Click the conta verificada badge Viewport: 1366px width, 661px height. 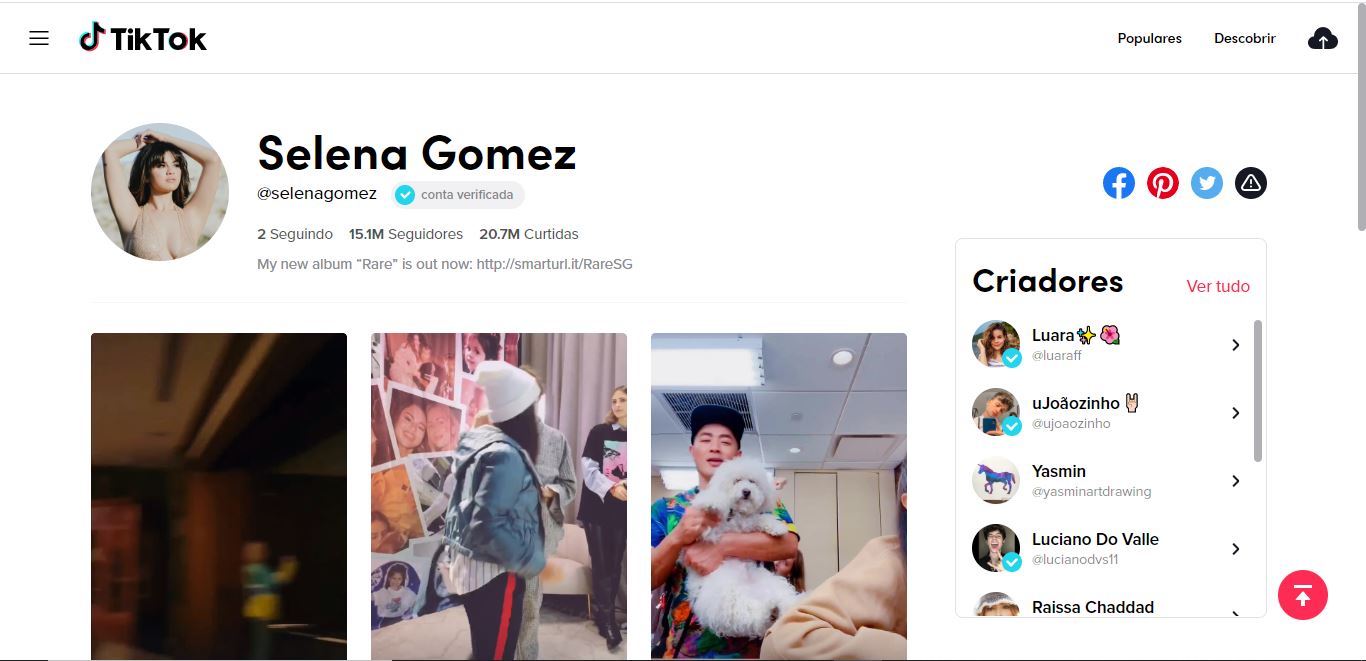pyautogui.click(x=457, y=195)
